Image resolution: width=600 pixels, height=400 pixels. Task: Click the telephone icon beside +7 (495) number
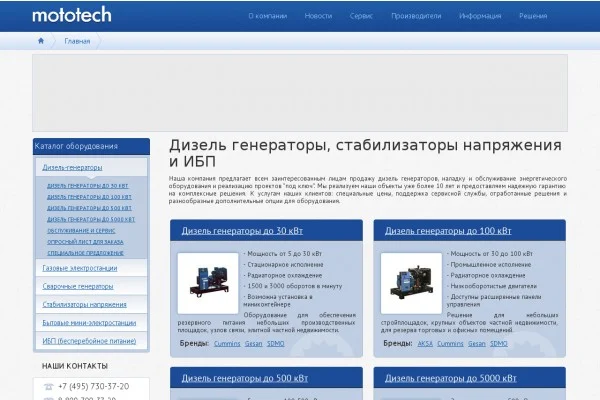[x=49, y=387]
